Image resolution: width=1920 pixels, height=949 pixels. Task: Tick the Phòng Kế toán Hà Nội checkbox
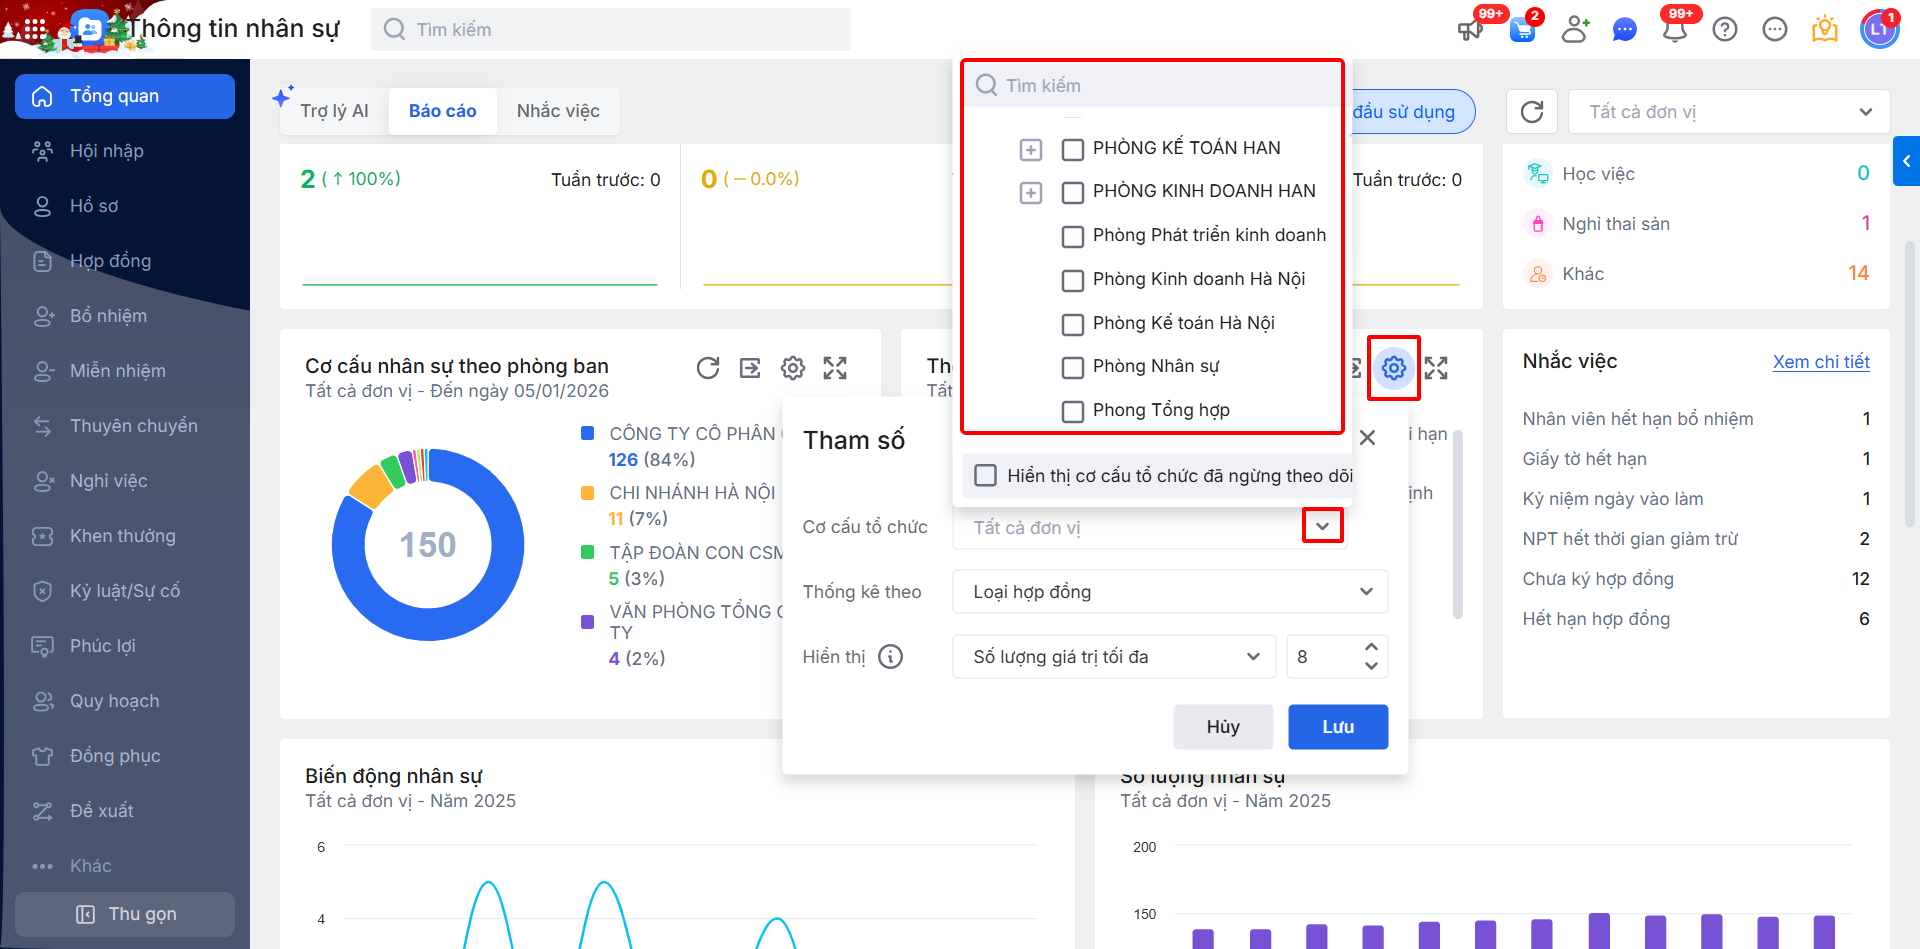pos(1073,324)
